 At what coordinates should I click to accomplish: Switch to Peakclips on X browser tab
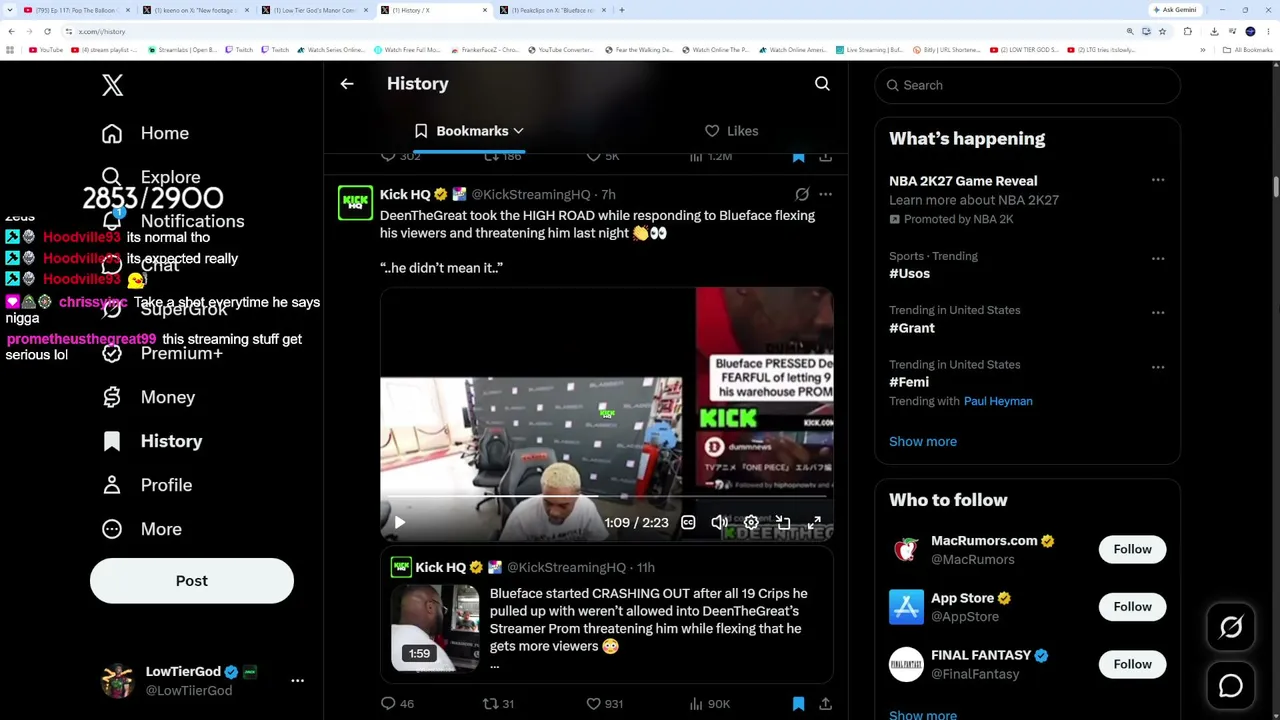pyautogui.click(x=553, y=10)
